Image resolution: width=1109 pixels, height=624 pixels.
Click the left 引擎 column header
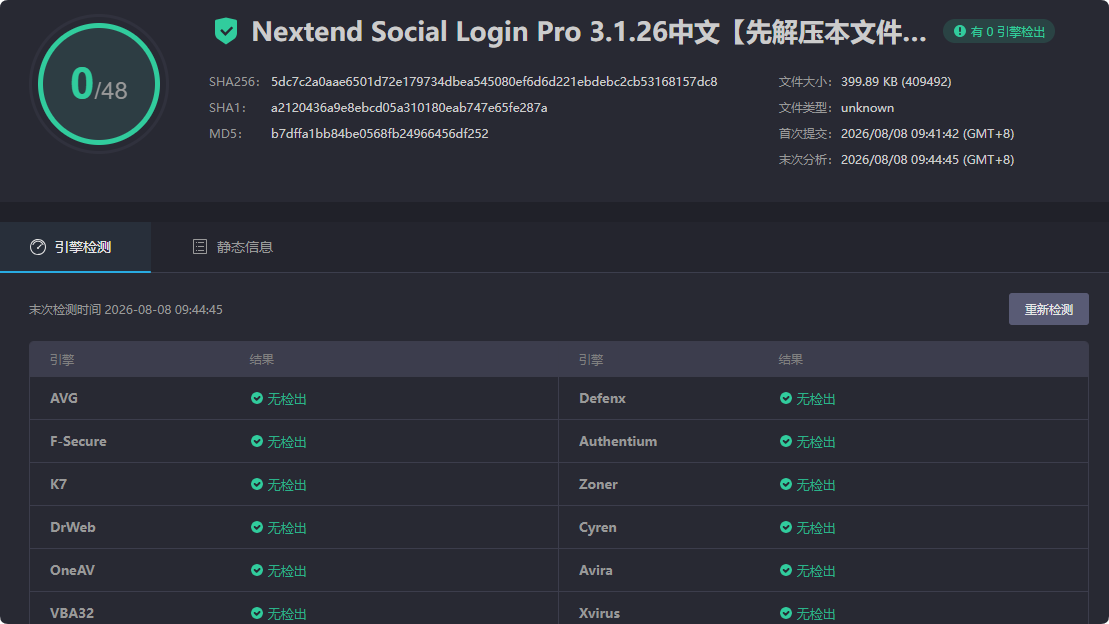[62, 360]
